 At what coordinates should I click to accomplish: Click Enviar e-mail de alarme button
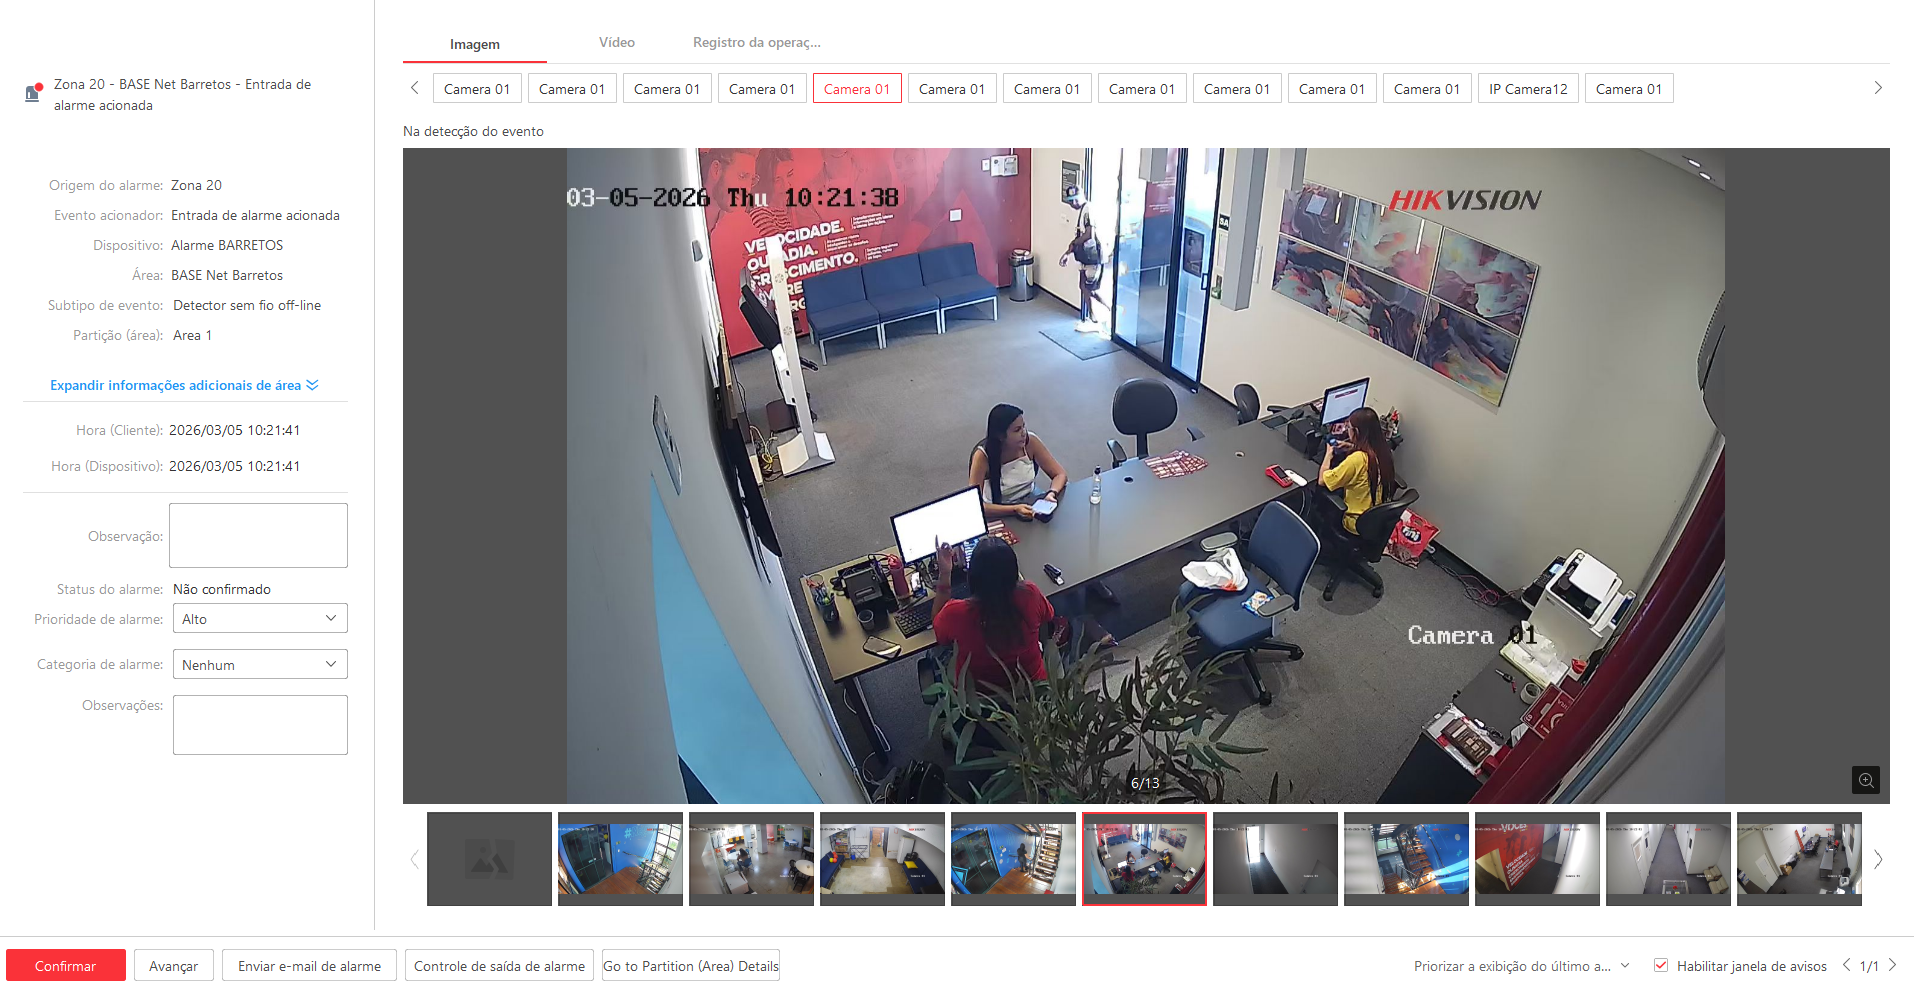click(x=309, y=966)
